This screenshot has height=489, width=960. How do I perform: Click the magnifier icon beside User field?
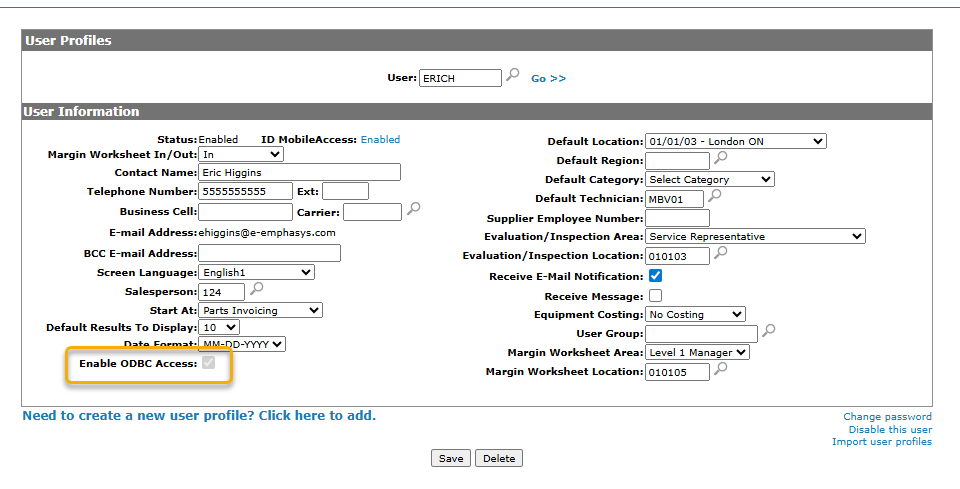coord(513,76)
